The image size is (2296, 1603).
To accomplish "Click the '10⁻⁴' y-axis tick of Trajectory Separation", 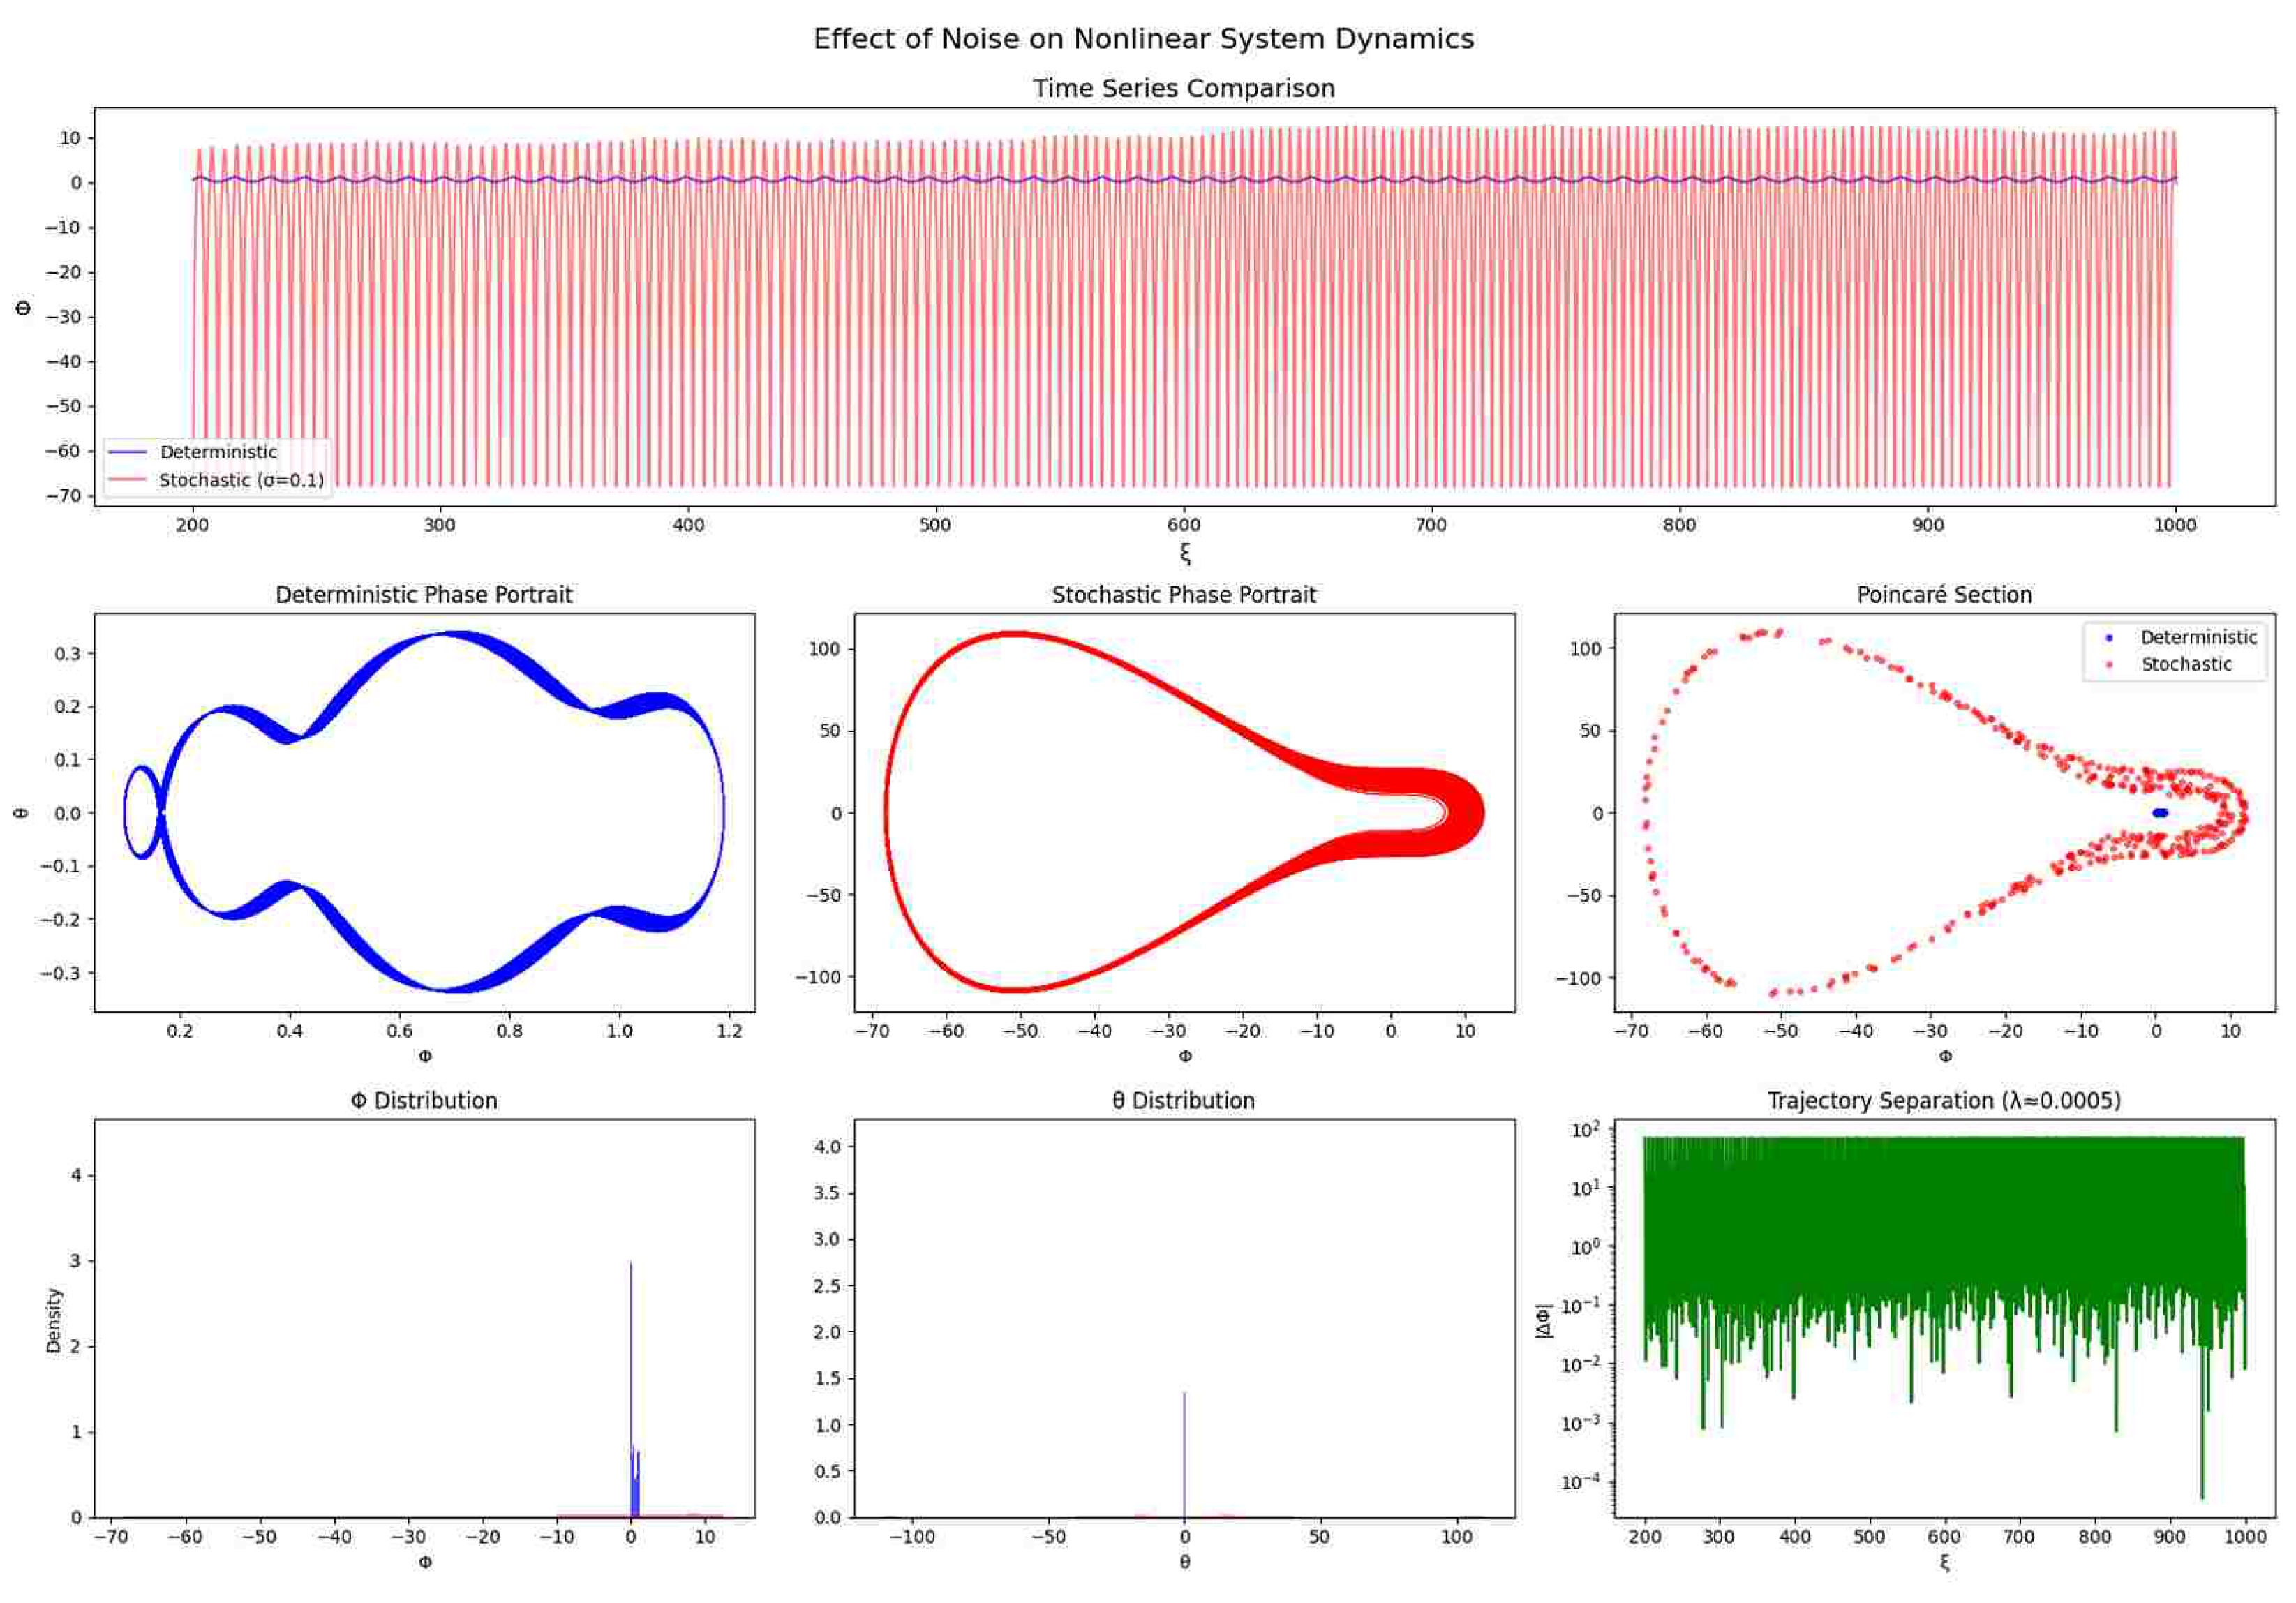I will (x=1580, y=1481).
